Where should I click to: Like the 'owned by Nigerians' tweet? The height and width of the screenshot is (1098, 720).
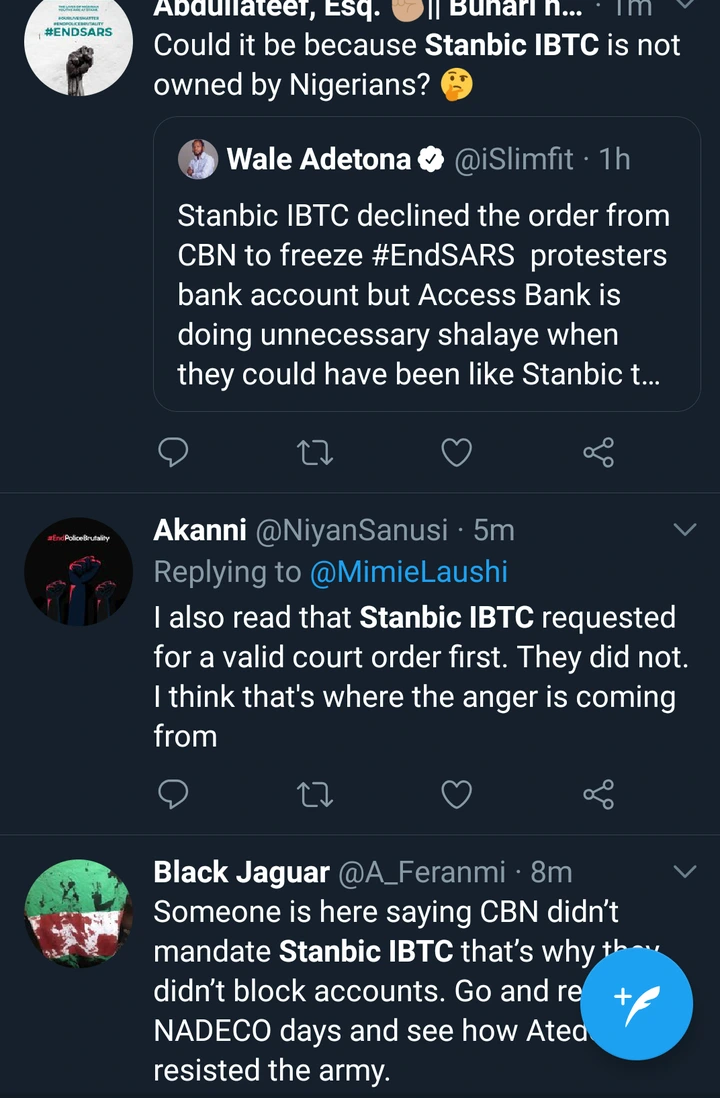[457, 453]
